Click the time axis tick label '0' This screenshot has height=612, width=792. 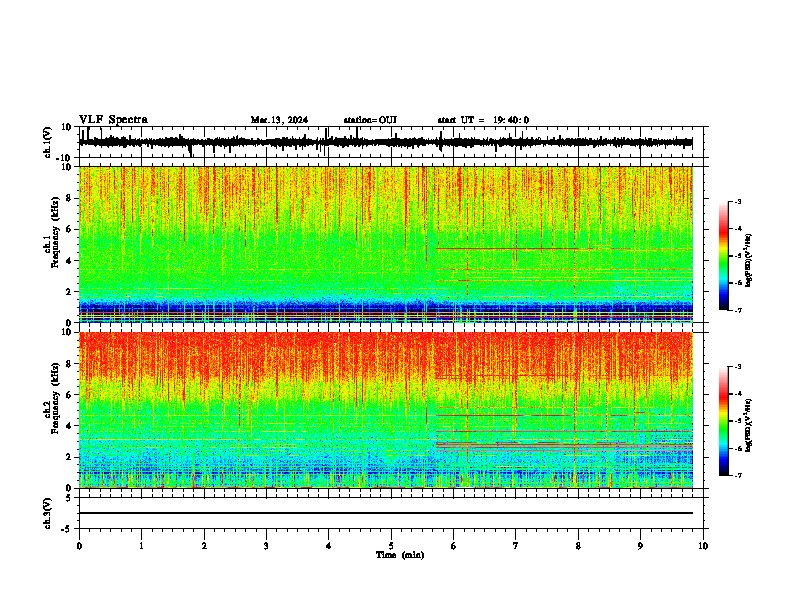pos(79,546)
